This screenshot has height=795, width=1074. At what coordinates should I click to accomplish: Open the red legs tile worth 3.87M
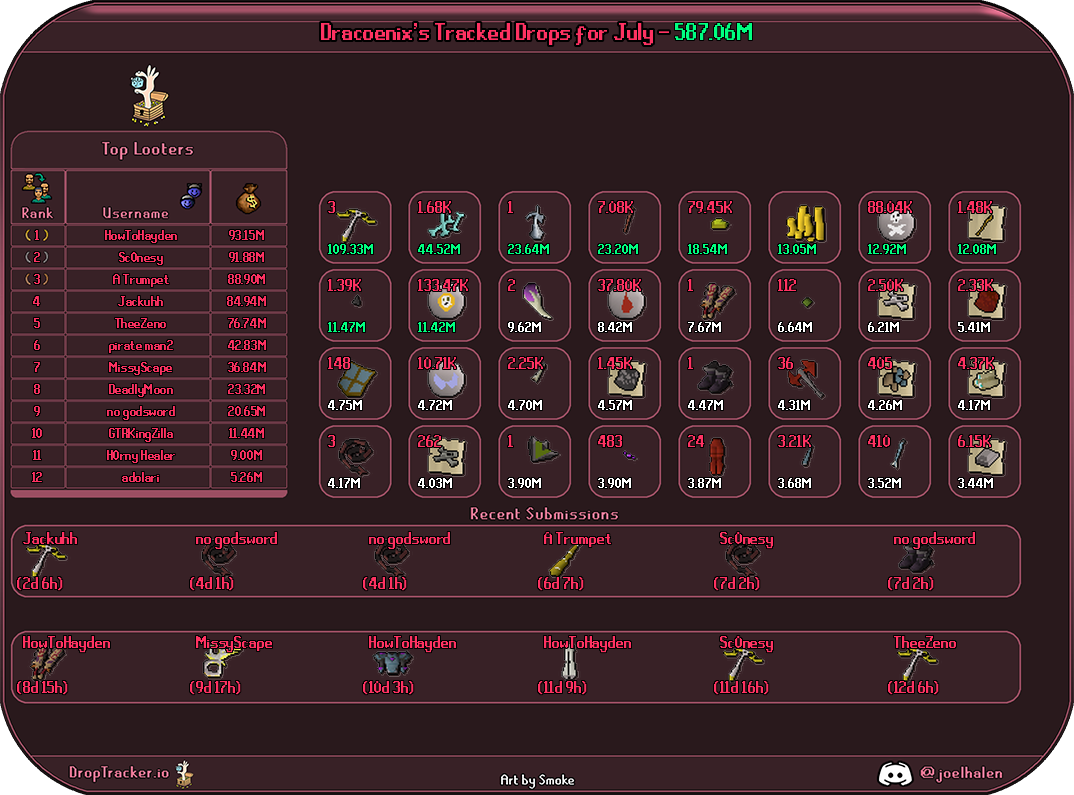coord(714,462)
